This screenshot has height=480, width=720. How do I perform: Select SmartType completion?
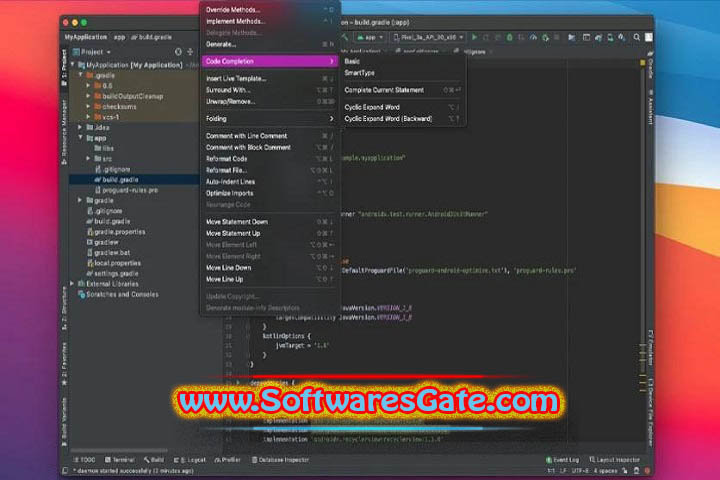403,73
